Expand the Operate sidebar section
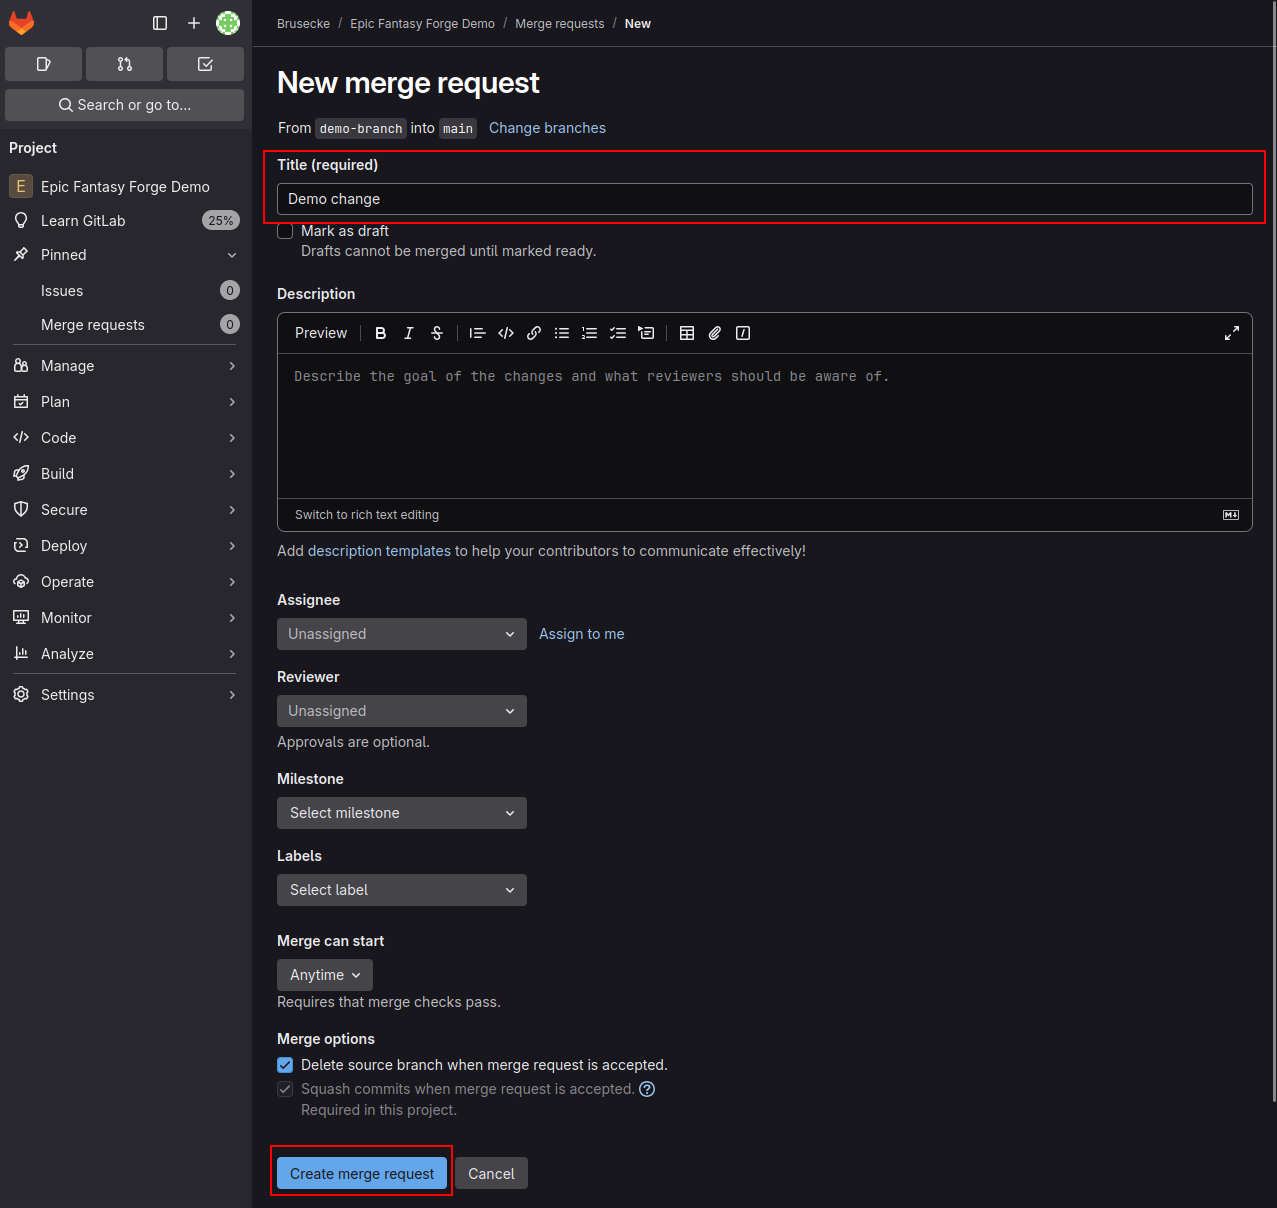 coord(126,582)
